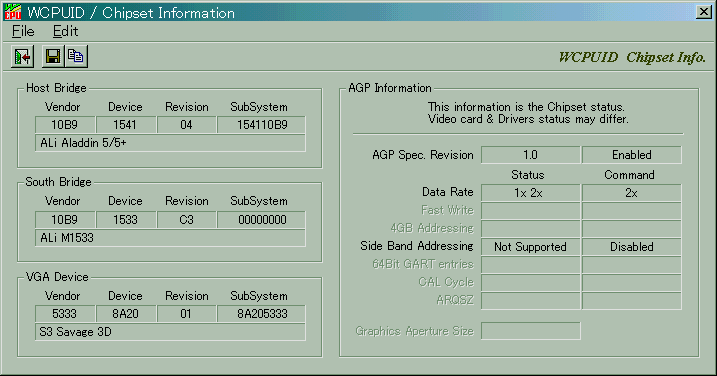This screenshot has height=376, width=717.
Task: Click the exit door toolbar icon
Action: point(22,56)
